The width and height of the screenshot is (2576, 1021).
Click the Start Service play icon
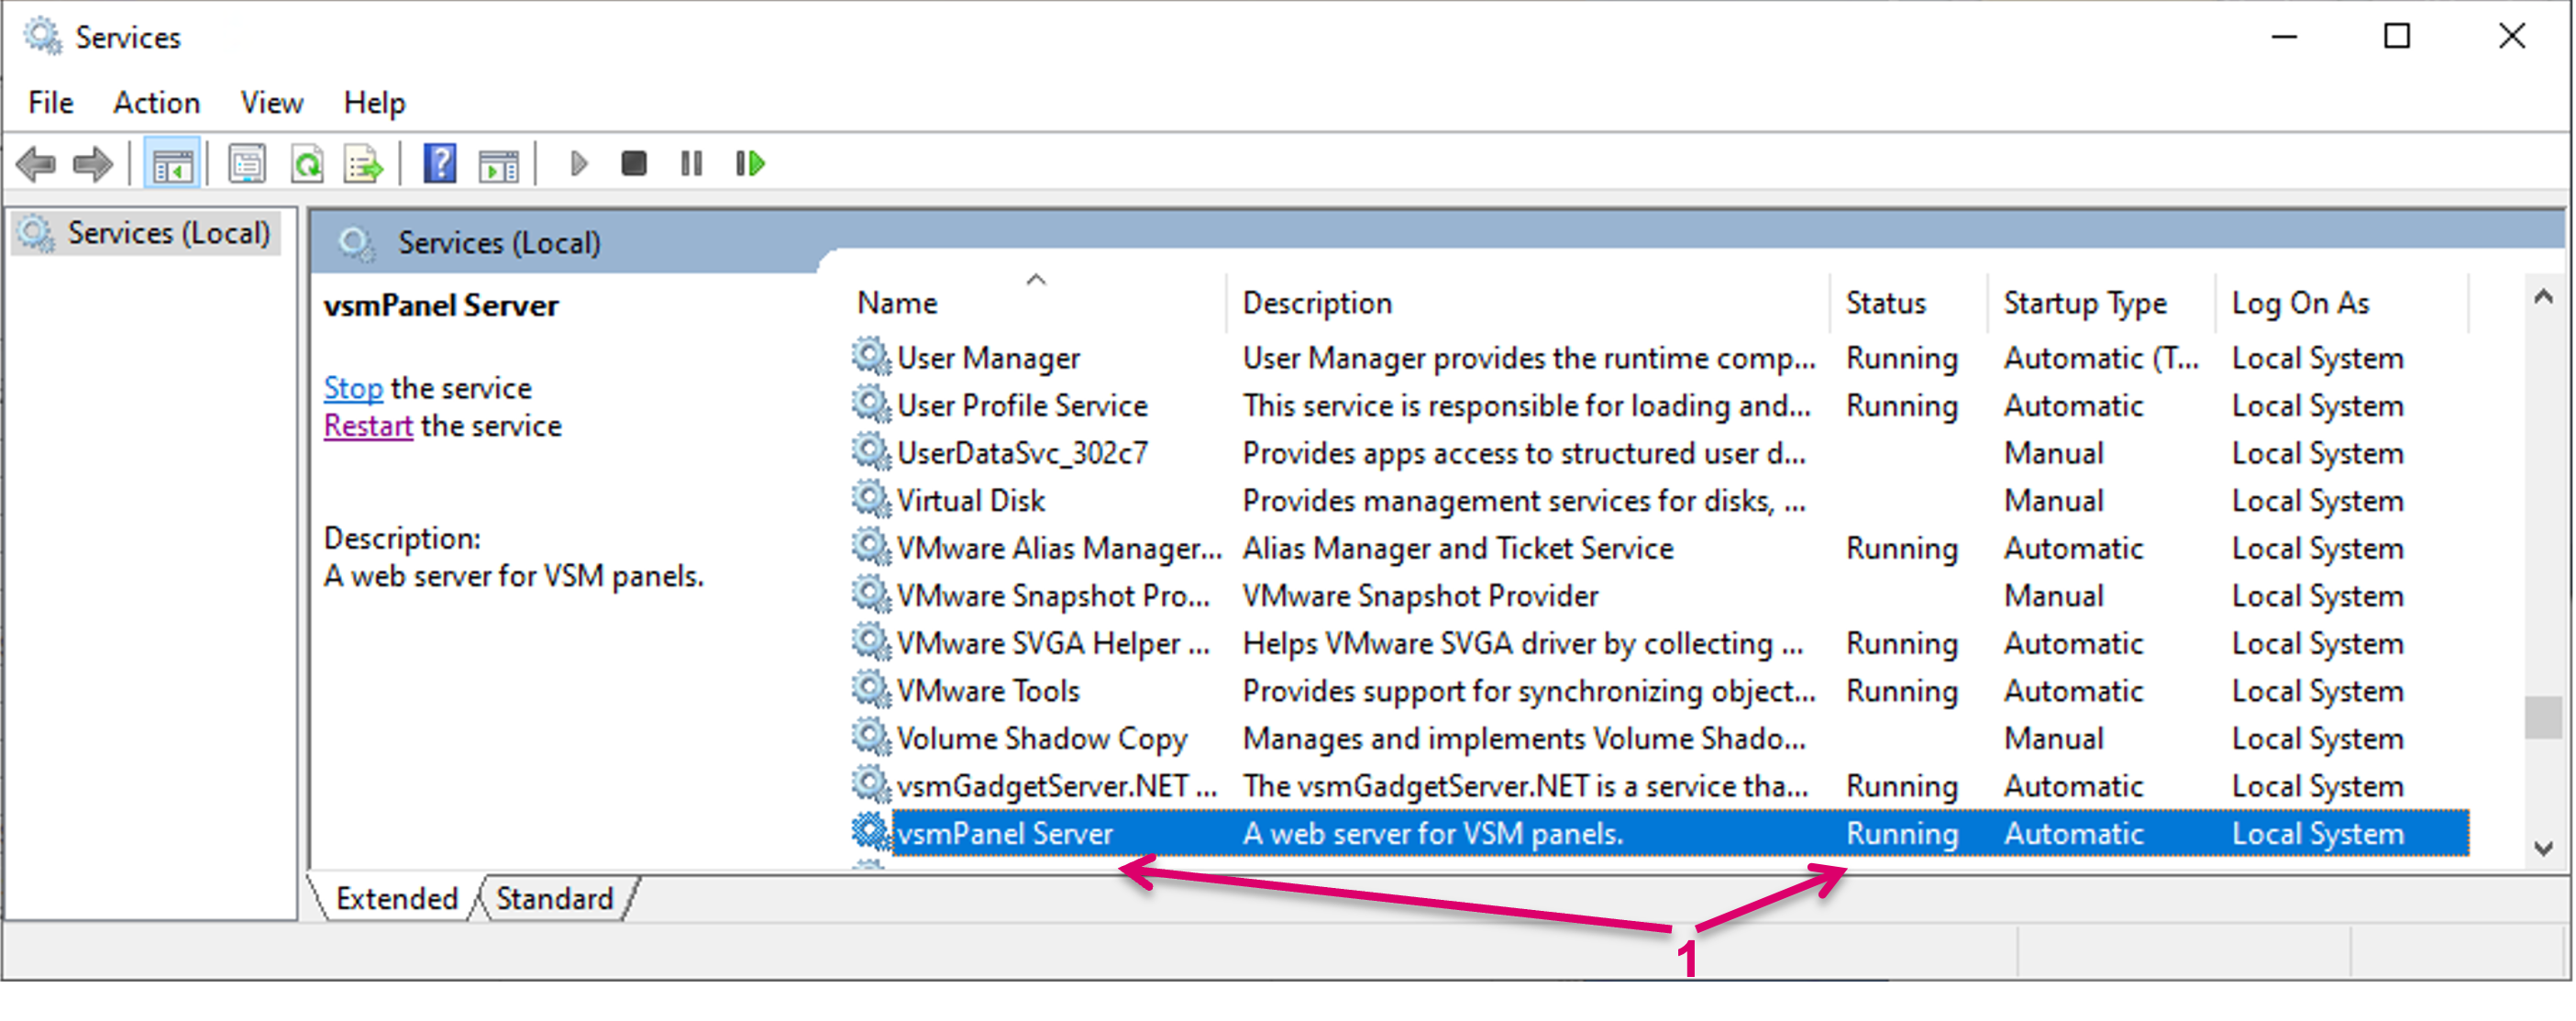tap(578, 164)
